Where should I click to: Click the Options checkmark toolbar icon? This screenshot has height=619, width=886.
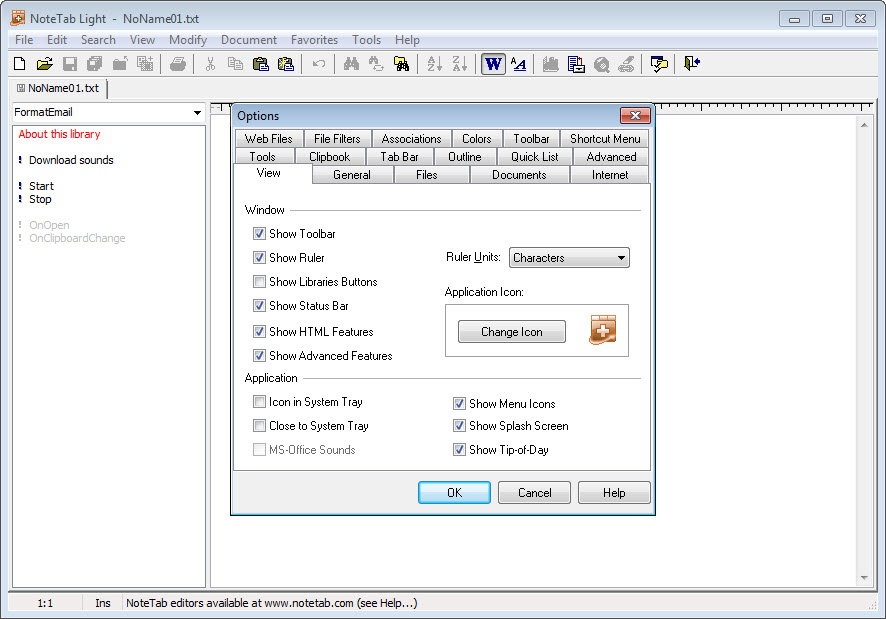[x=659, y=64]
